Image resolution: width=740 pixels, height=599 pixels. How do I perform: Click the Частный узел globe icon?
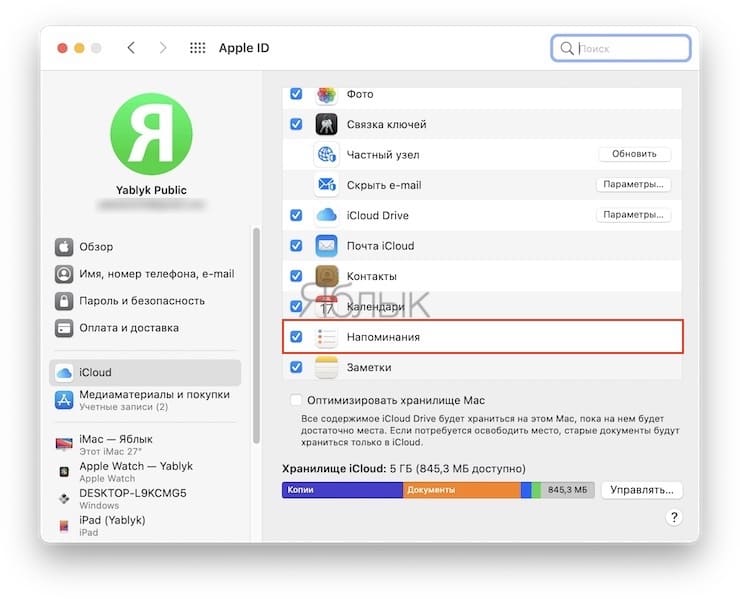pos(326,155)
